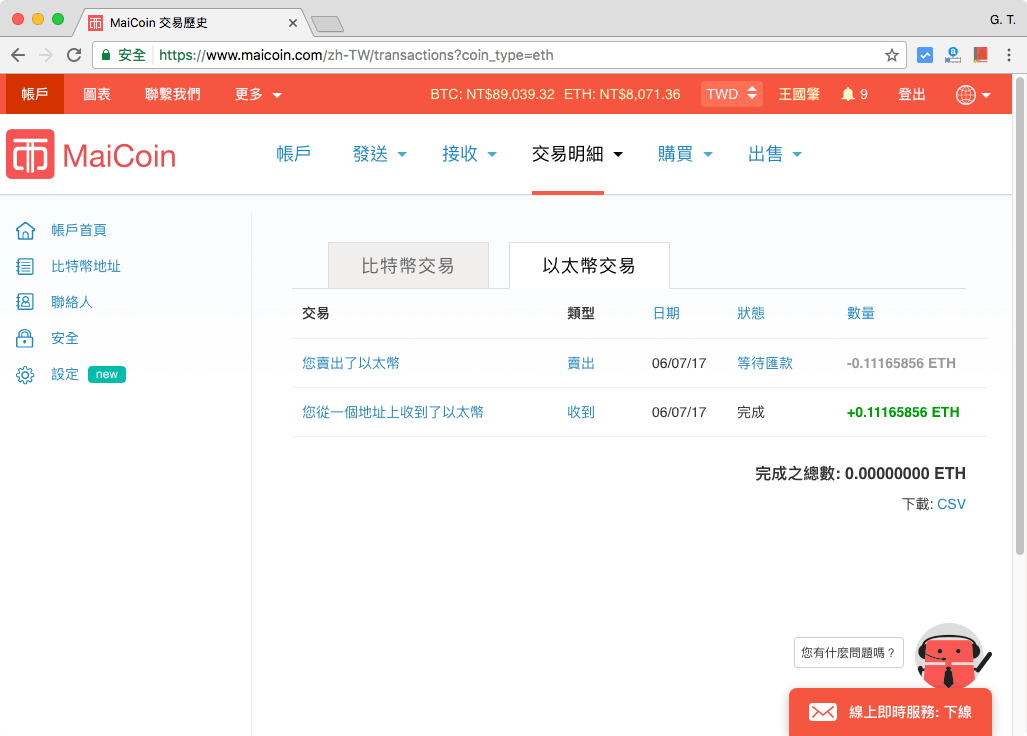The image size is (1027, 736).
Task: Click the contacts icon beside 聯絡人
Action: click(x=23, y=302)
